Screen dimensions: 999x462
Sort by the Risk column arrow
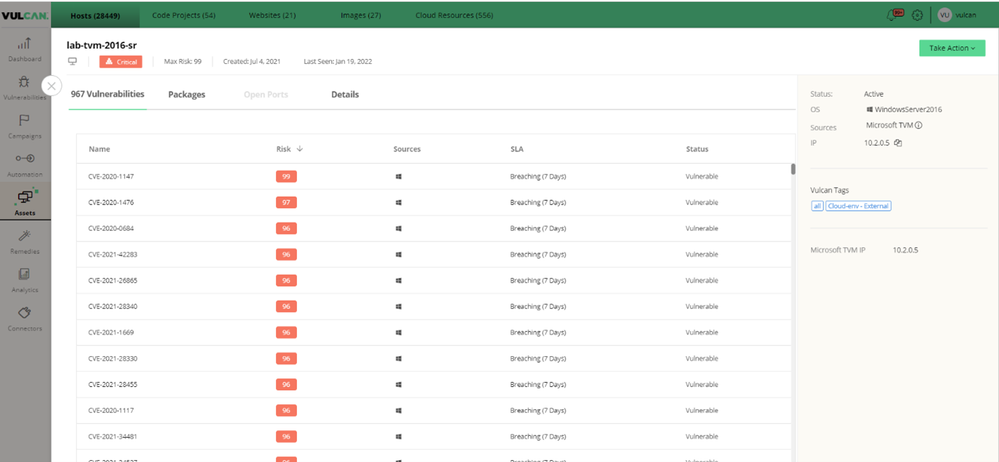pos(299,148)
